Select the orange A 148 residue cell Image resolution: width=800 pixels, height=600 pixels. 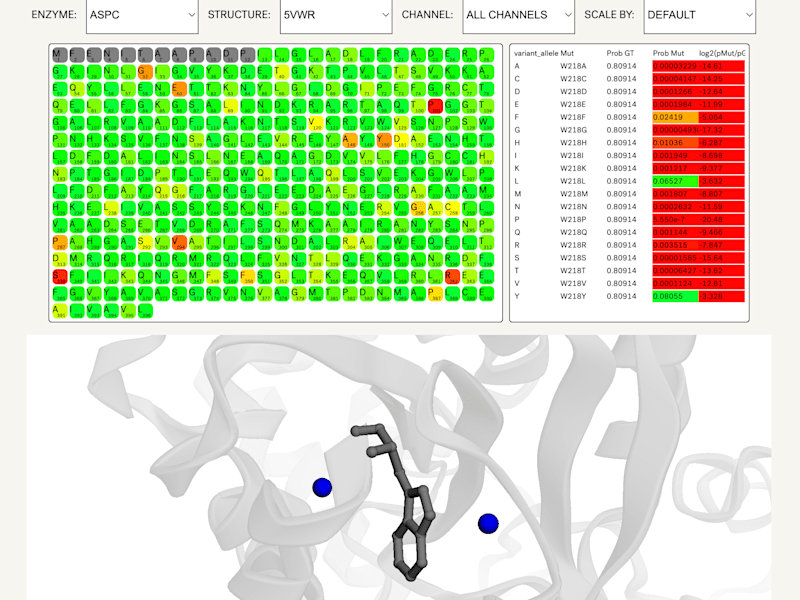pos(350,140)
